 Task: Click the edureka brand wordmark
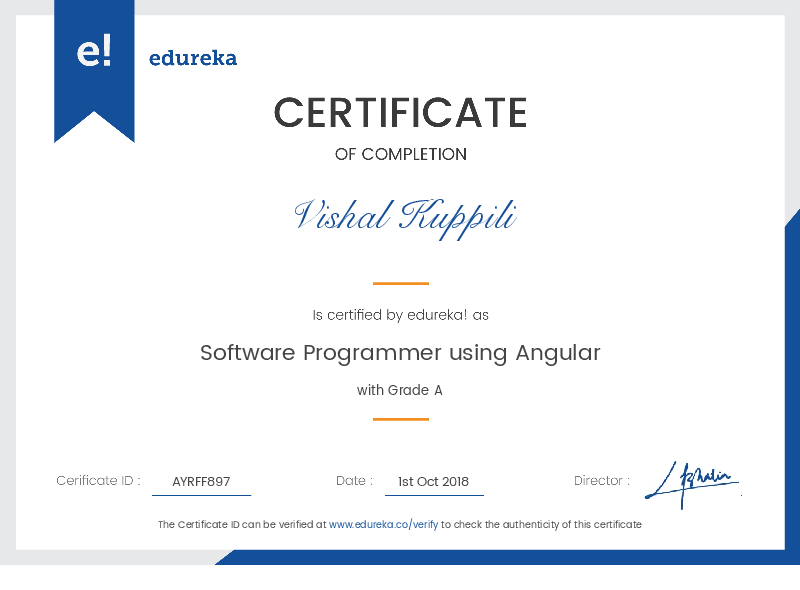coord(193,58)
